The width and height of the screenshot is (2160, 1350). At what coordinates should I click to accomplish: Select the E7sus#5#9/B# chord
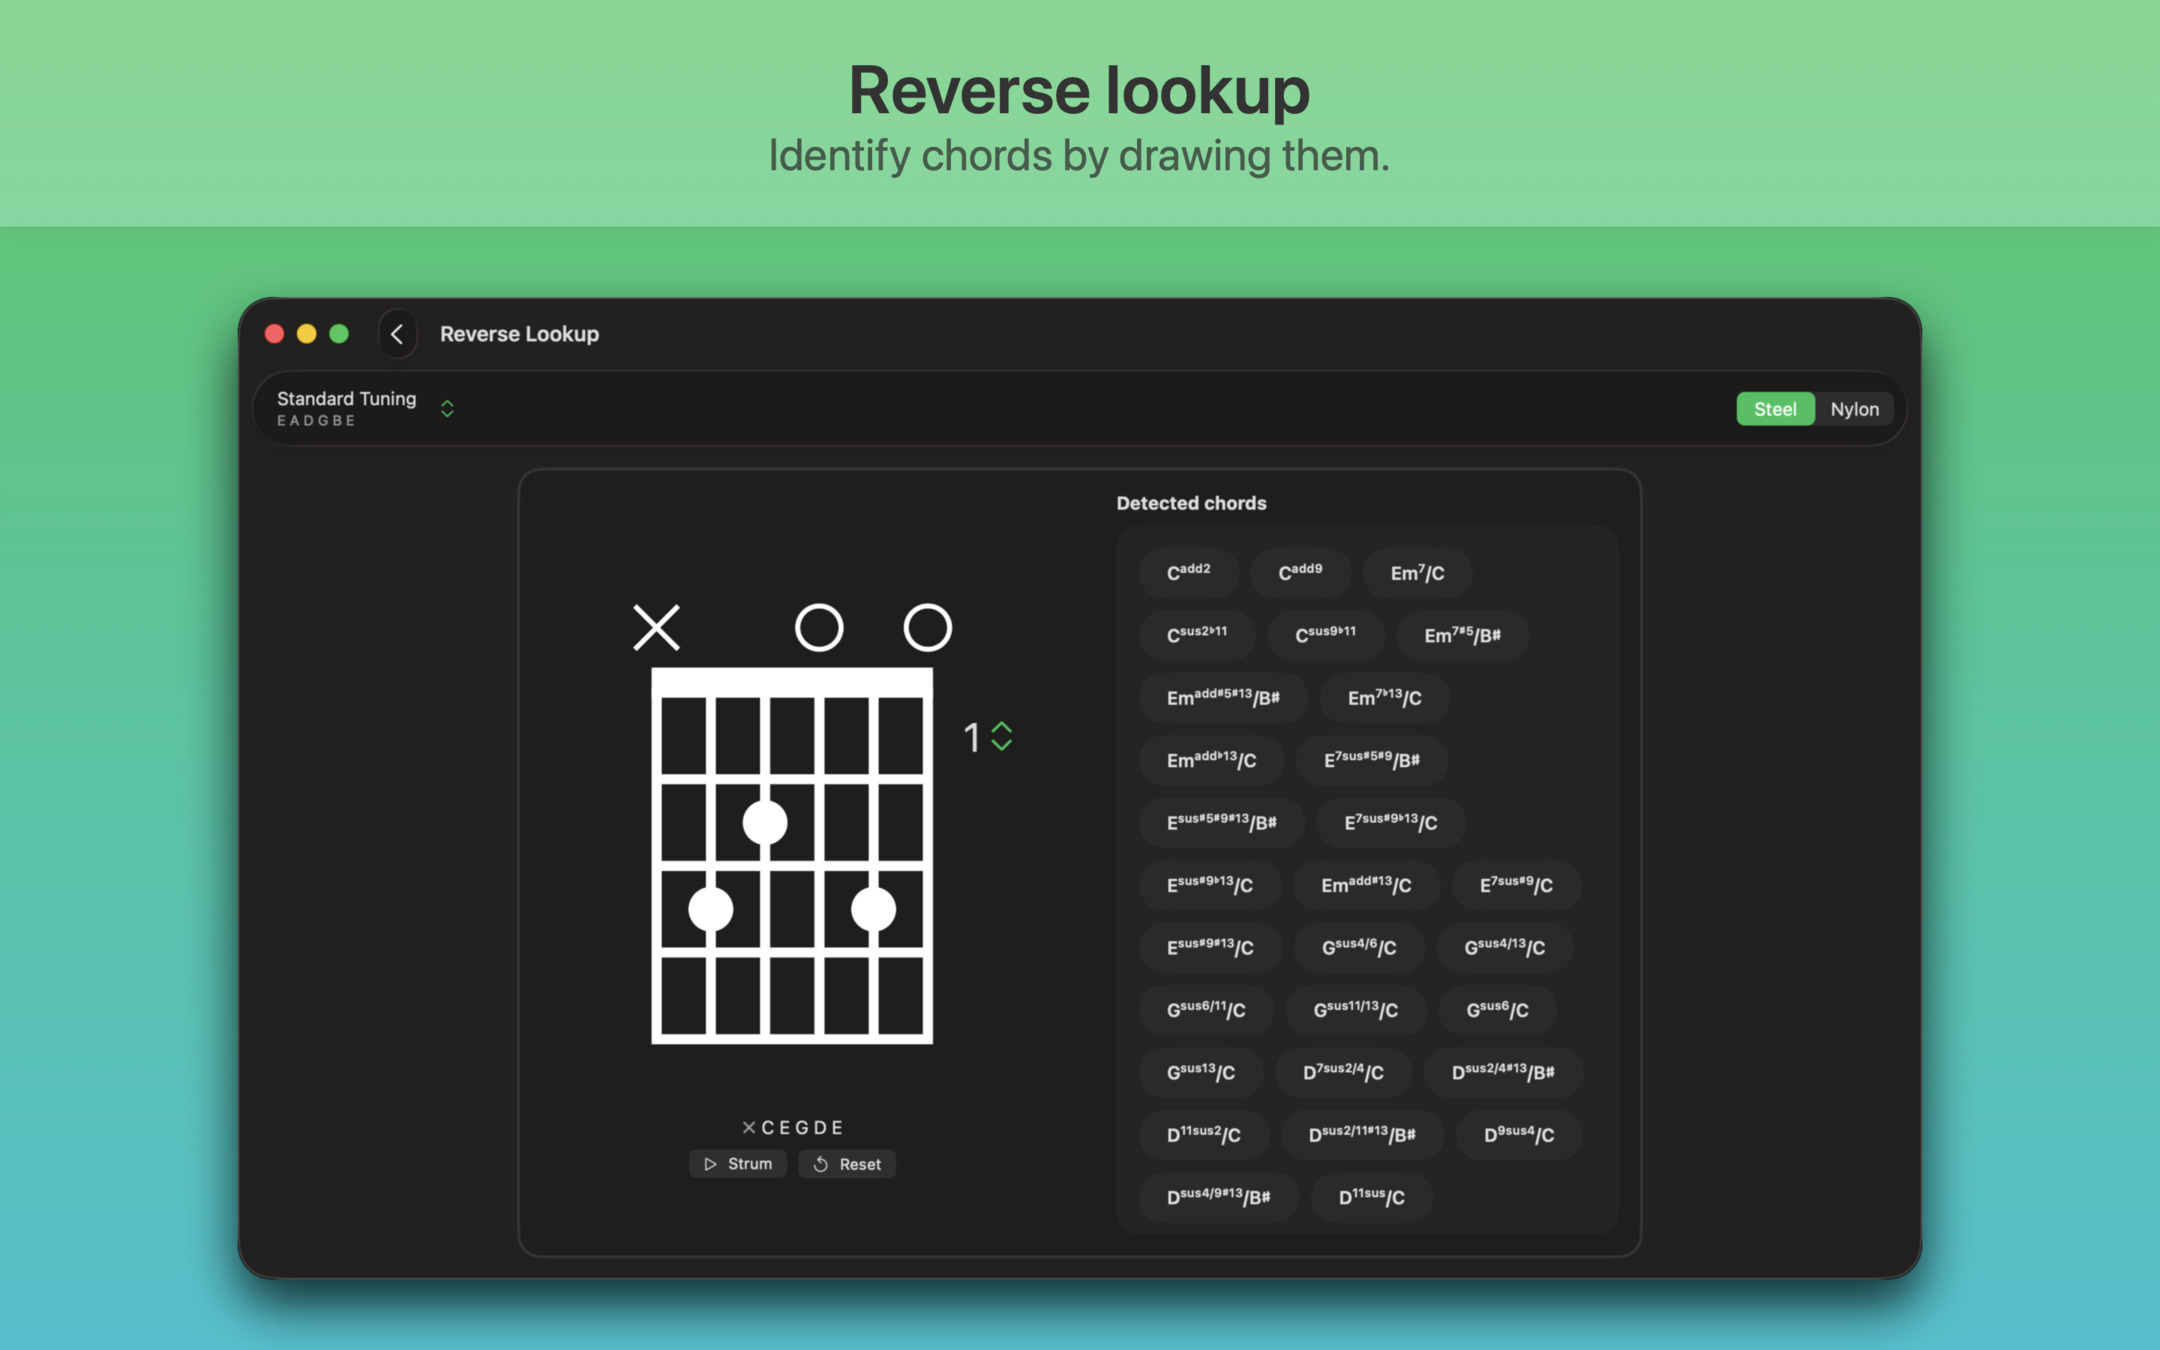click(x=1372, y=760)
